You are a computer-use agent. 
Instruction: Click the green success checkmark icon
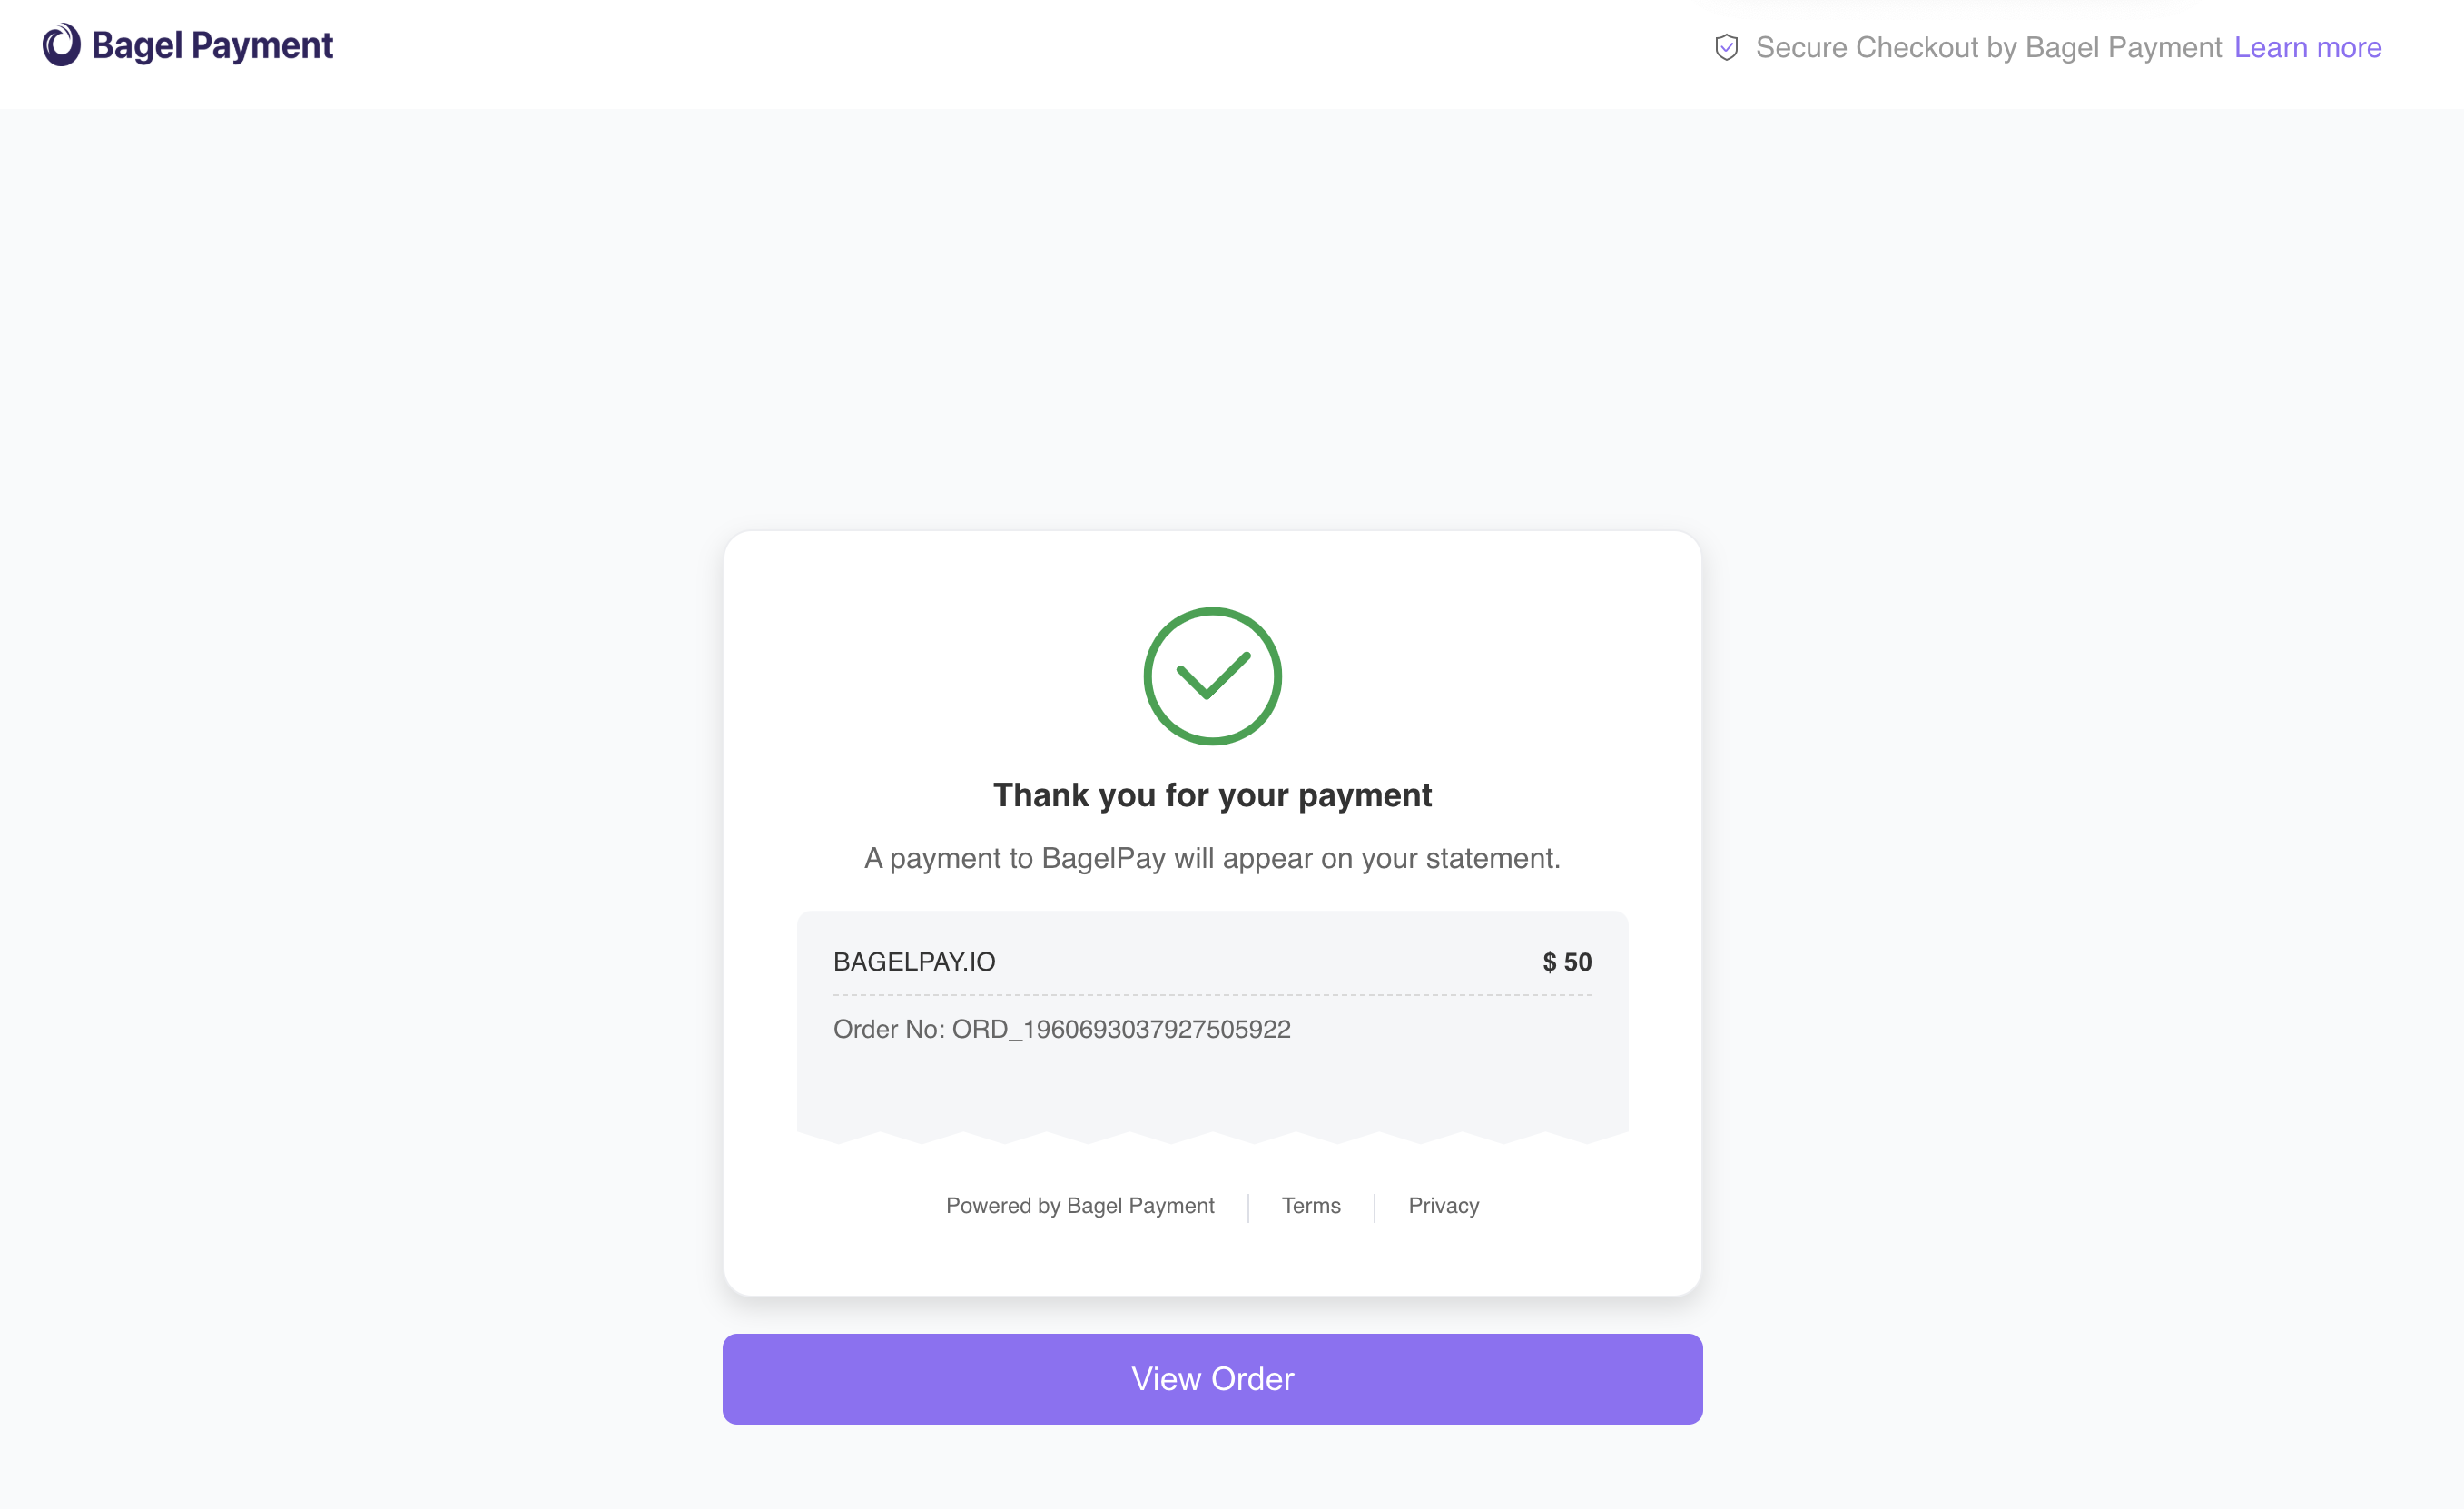point(1212,676)
